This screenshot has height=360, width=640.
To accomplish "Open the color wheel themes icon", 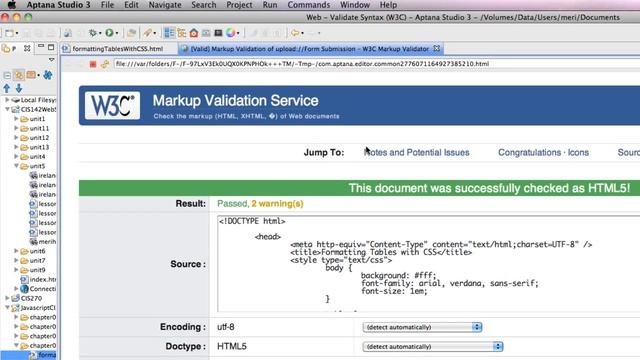I will (x=231, y=33).
